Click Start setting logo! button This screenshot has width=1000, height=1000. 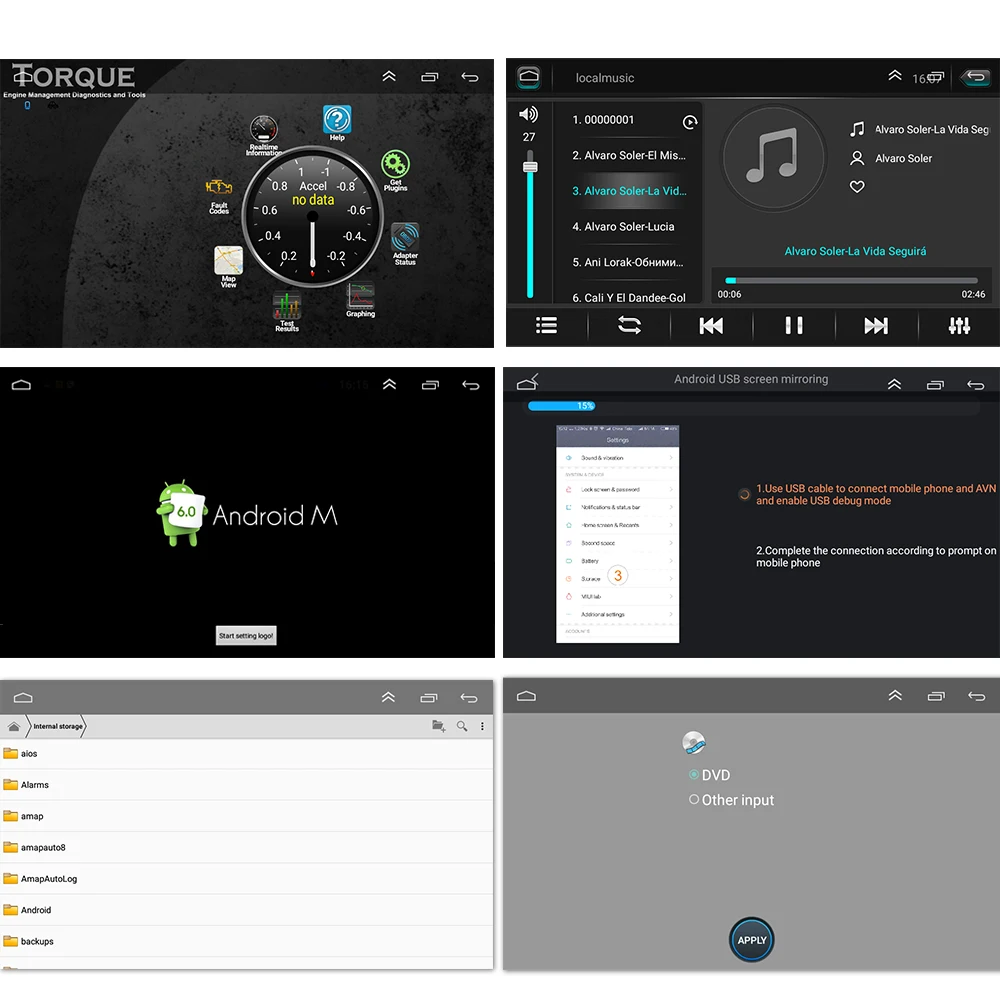point(246,635)
